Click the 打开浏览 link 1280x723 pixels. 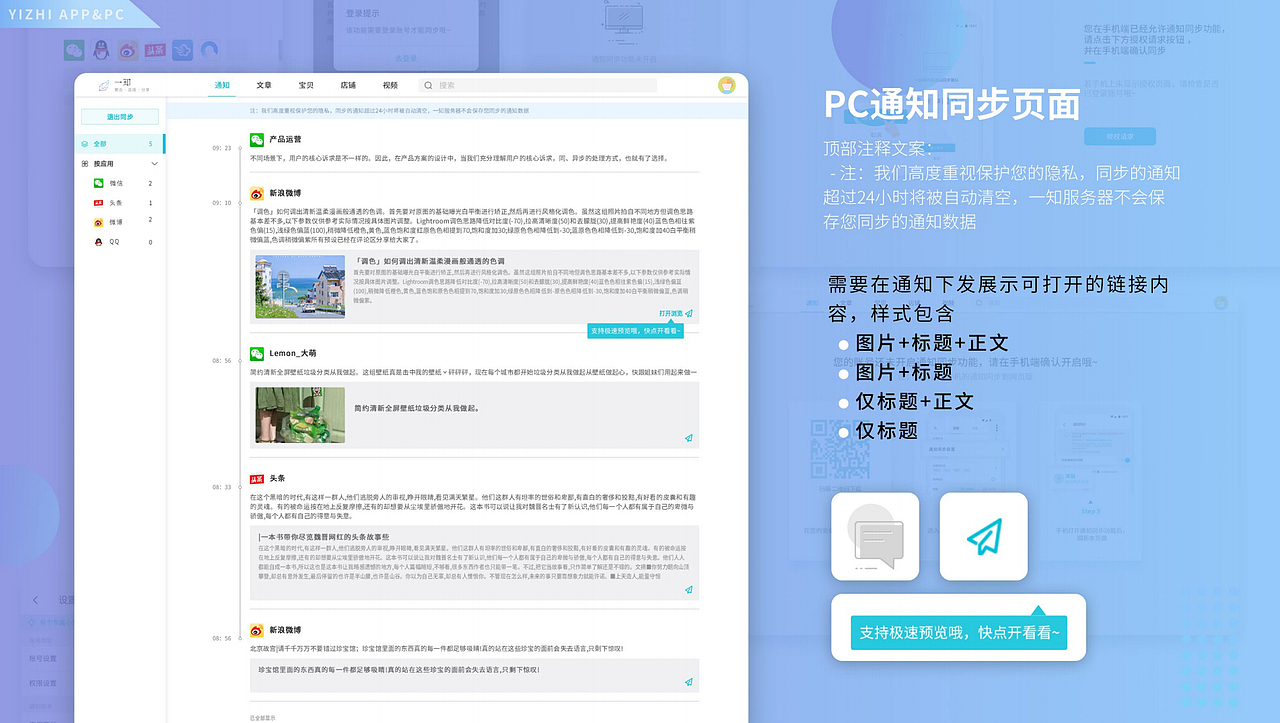tap(671, 314)
